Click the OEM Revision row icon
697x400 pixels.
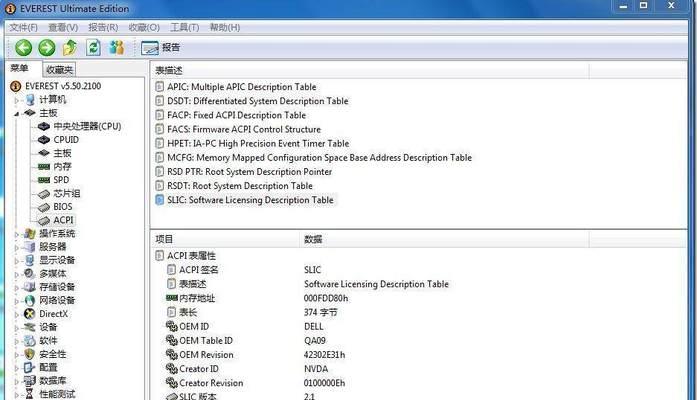172,355
